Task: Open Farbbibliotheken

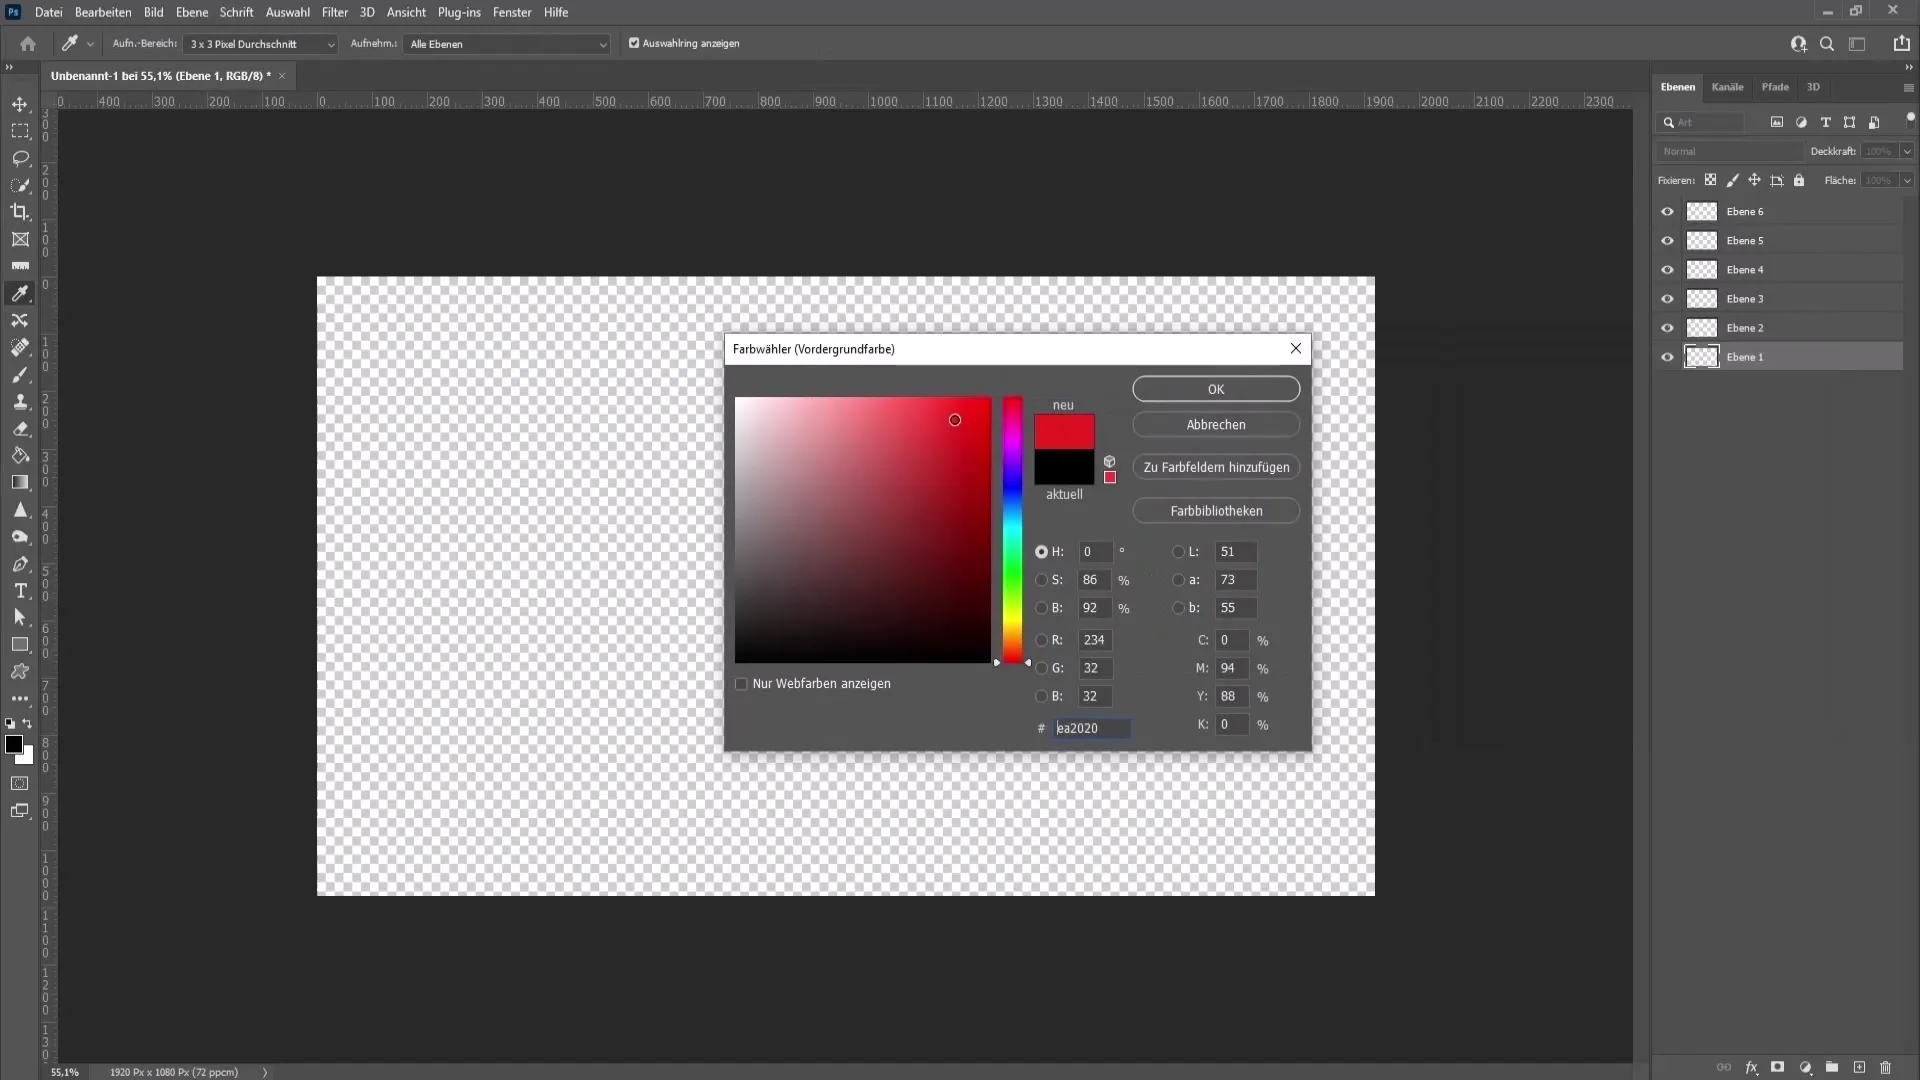Action: coord(1216,511)
